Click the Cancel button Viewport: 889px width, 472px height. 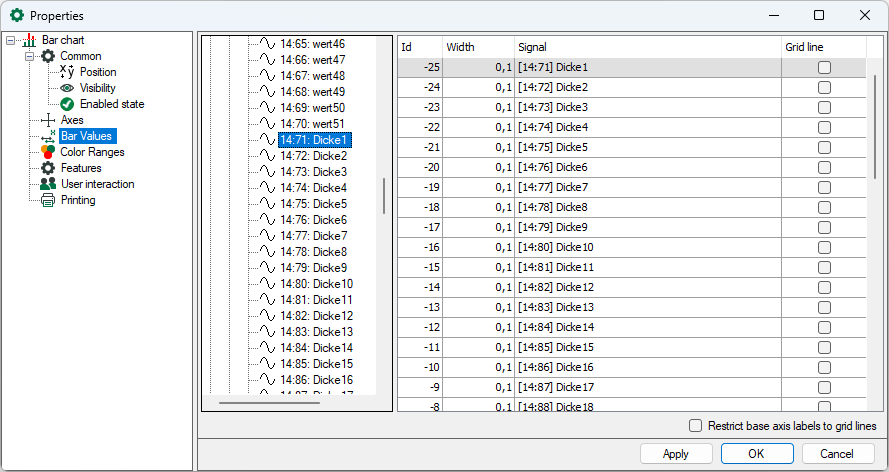tap(837, 454)
